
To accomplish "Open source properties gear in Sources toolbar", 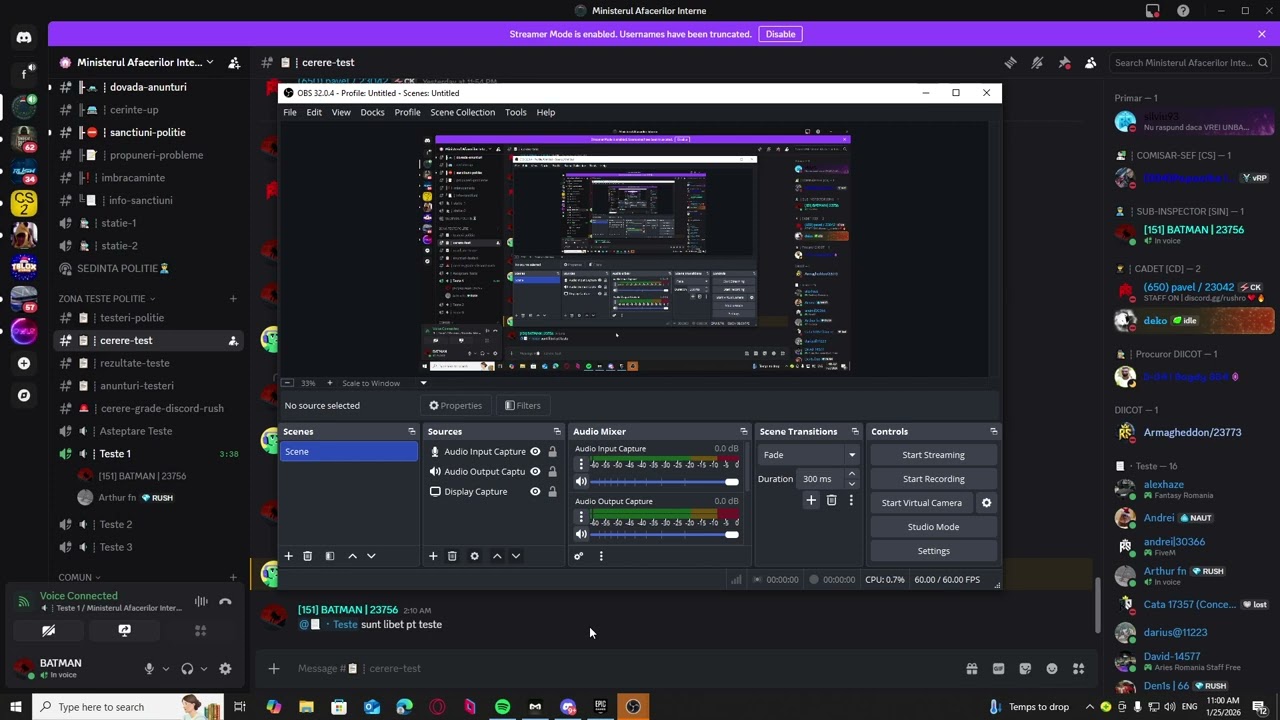I will coord(475,556).
